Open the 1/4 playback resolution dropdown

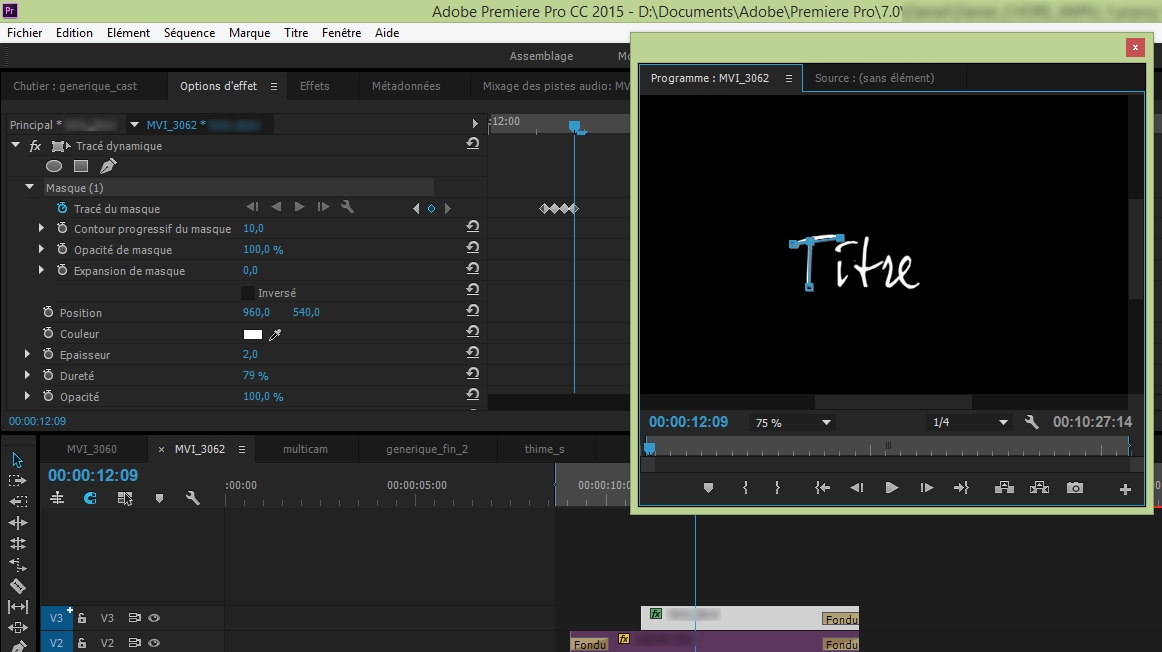tap(970, 422)
